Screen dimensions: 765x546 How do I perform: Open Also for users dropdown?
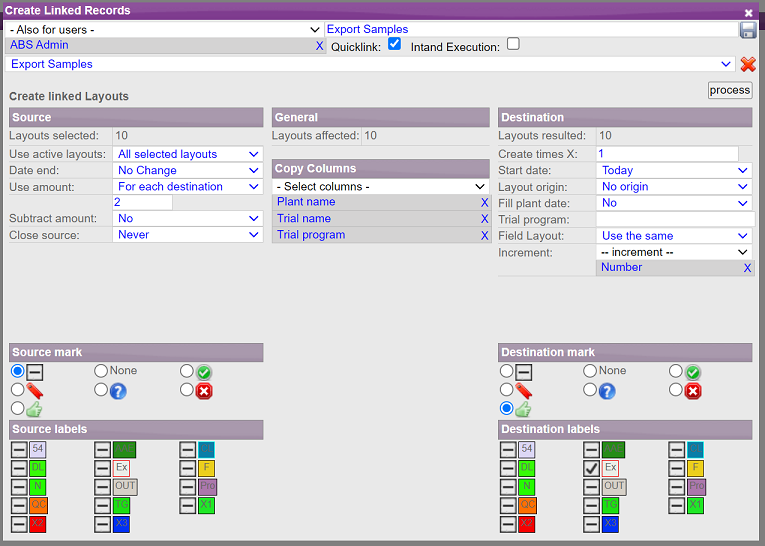(x=164, y=30)
